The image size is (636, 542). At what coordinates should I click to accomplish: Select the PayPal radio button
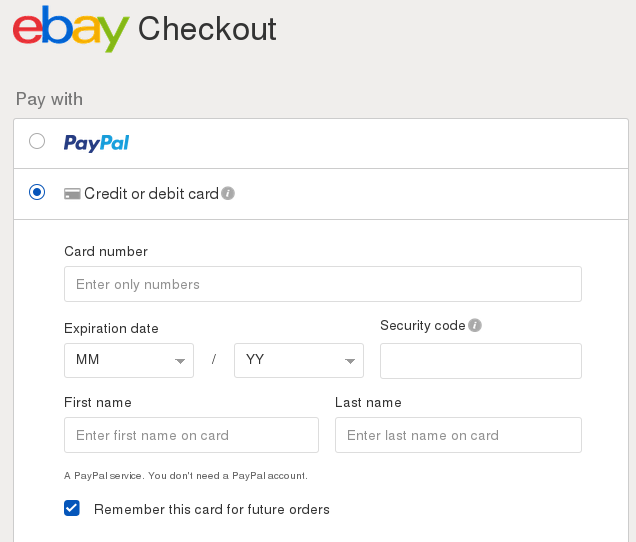[37, 141]
